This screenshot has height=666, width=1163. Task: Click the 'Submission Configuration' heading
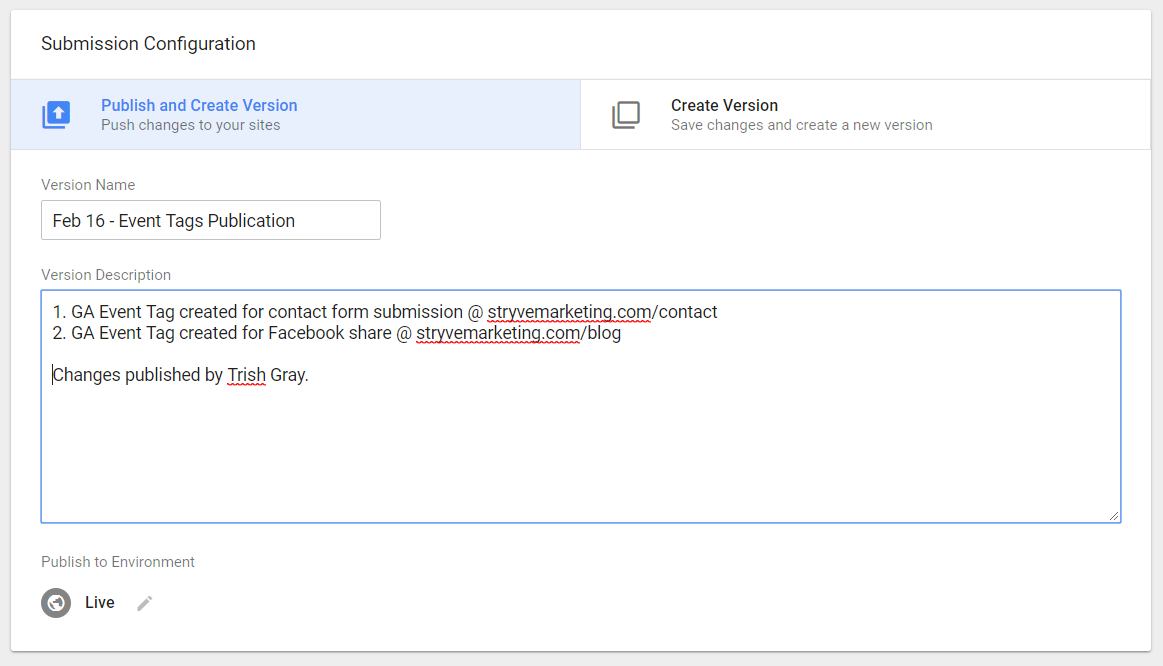click(x=148, y=44)
